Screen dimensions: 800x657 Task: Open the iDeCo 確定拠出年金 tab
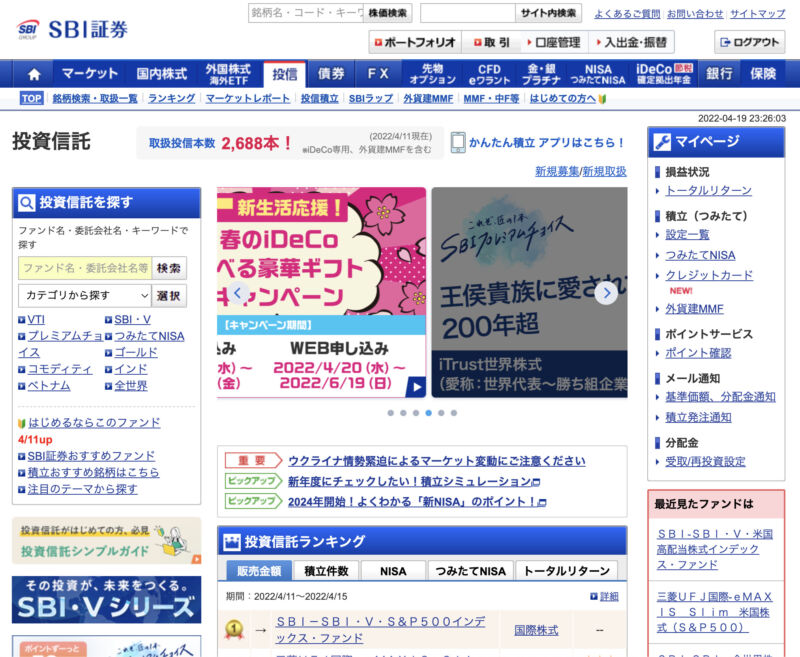tap(664, 74)
